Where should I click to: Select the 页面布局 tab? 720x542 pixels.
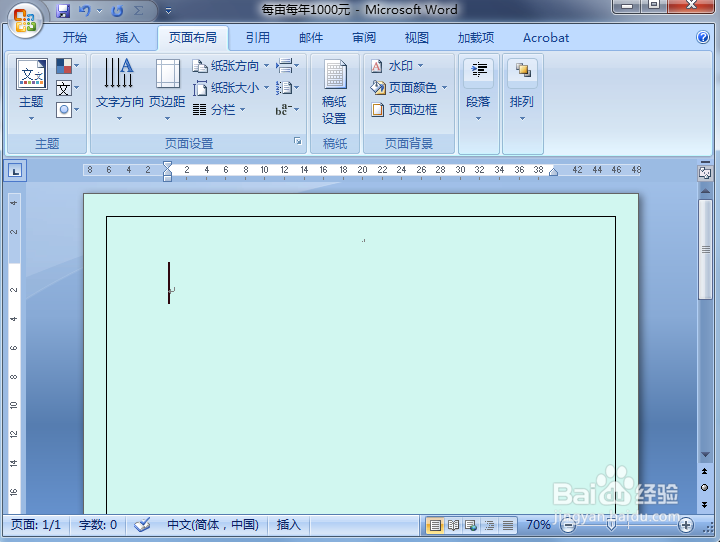coord(193,38)
